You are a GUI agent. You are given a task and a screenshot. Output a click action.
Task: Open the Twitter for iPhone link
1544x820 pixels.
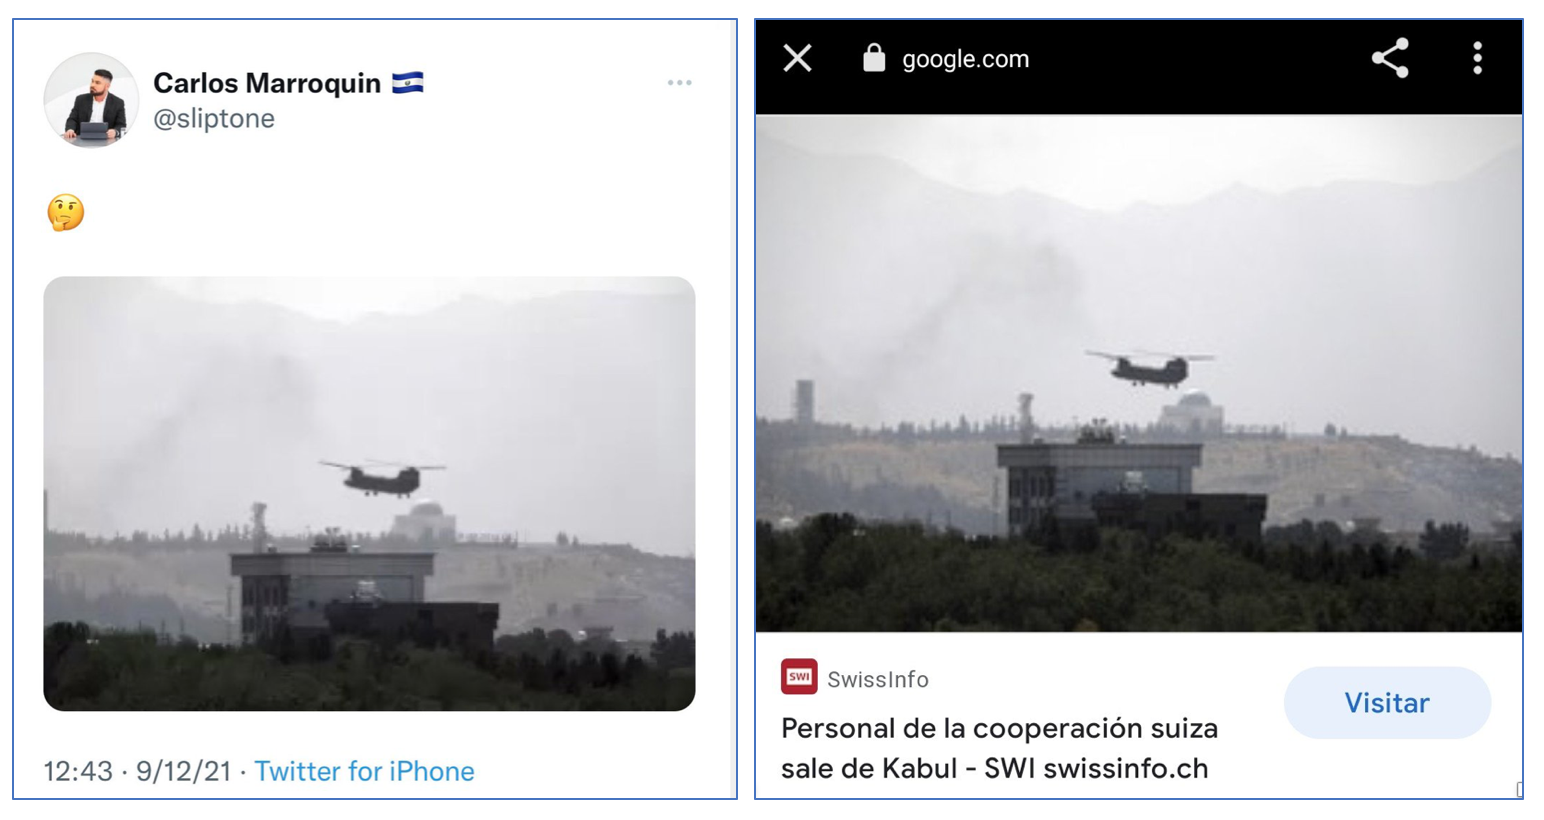coord(364,771)
